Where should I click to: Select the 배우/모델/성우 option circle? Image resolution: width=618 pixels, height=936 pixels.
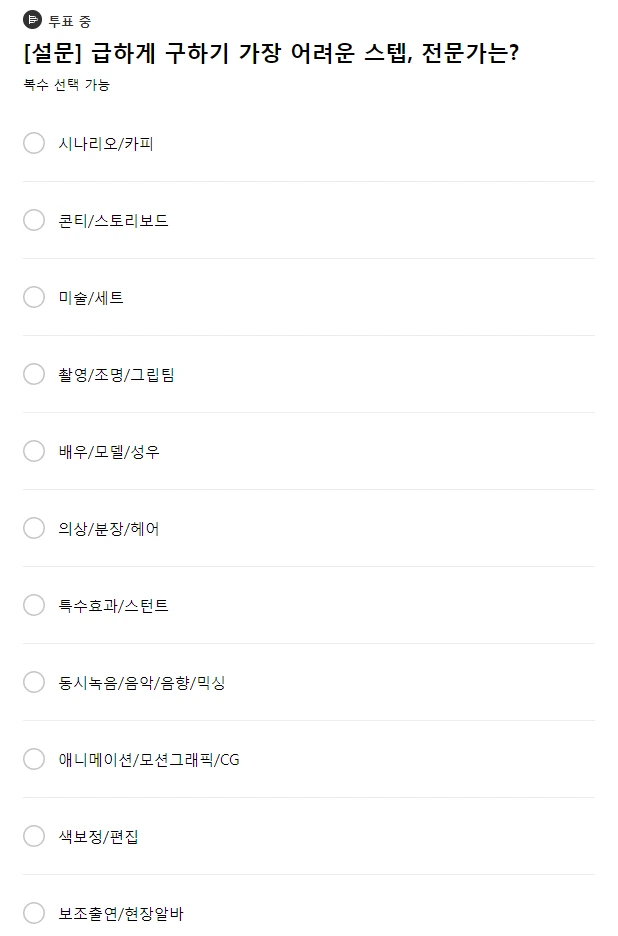[34, 451]
